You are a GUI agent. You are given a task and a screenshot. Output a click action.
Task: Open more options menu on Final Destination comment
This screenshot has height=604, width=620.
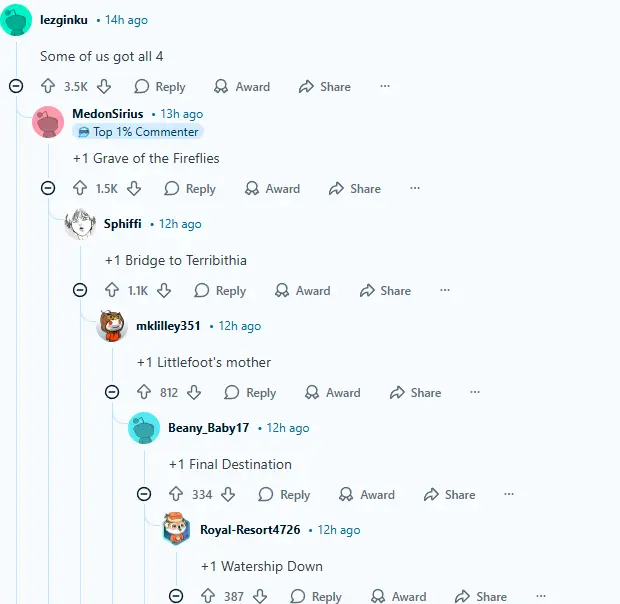(509, 494)
